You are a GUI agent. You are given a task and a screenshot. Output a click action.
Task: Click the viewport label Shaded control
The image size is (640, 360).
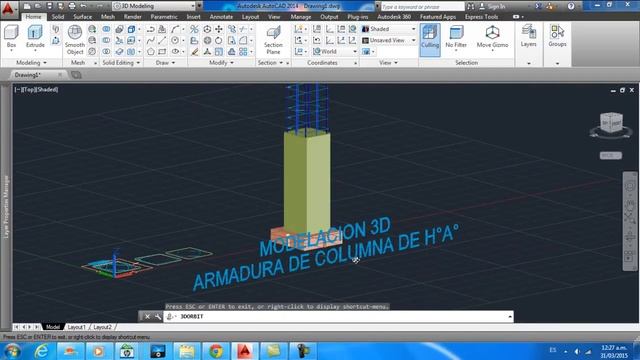48,89
